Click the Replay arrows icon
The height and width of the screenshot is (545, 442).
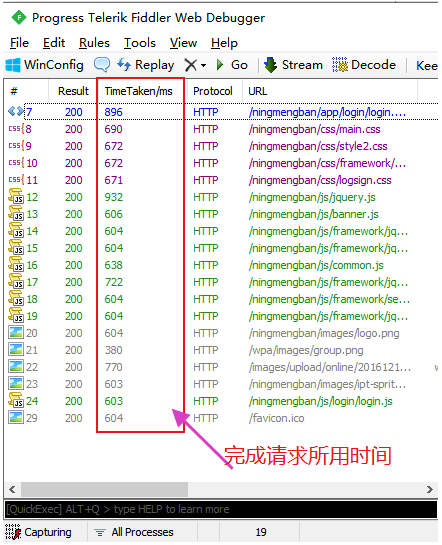point(124,64)
